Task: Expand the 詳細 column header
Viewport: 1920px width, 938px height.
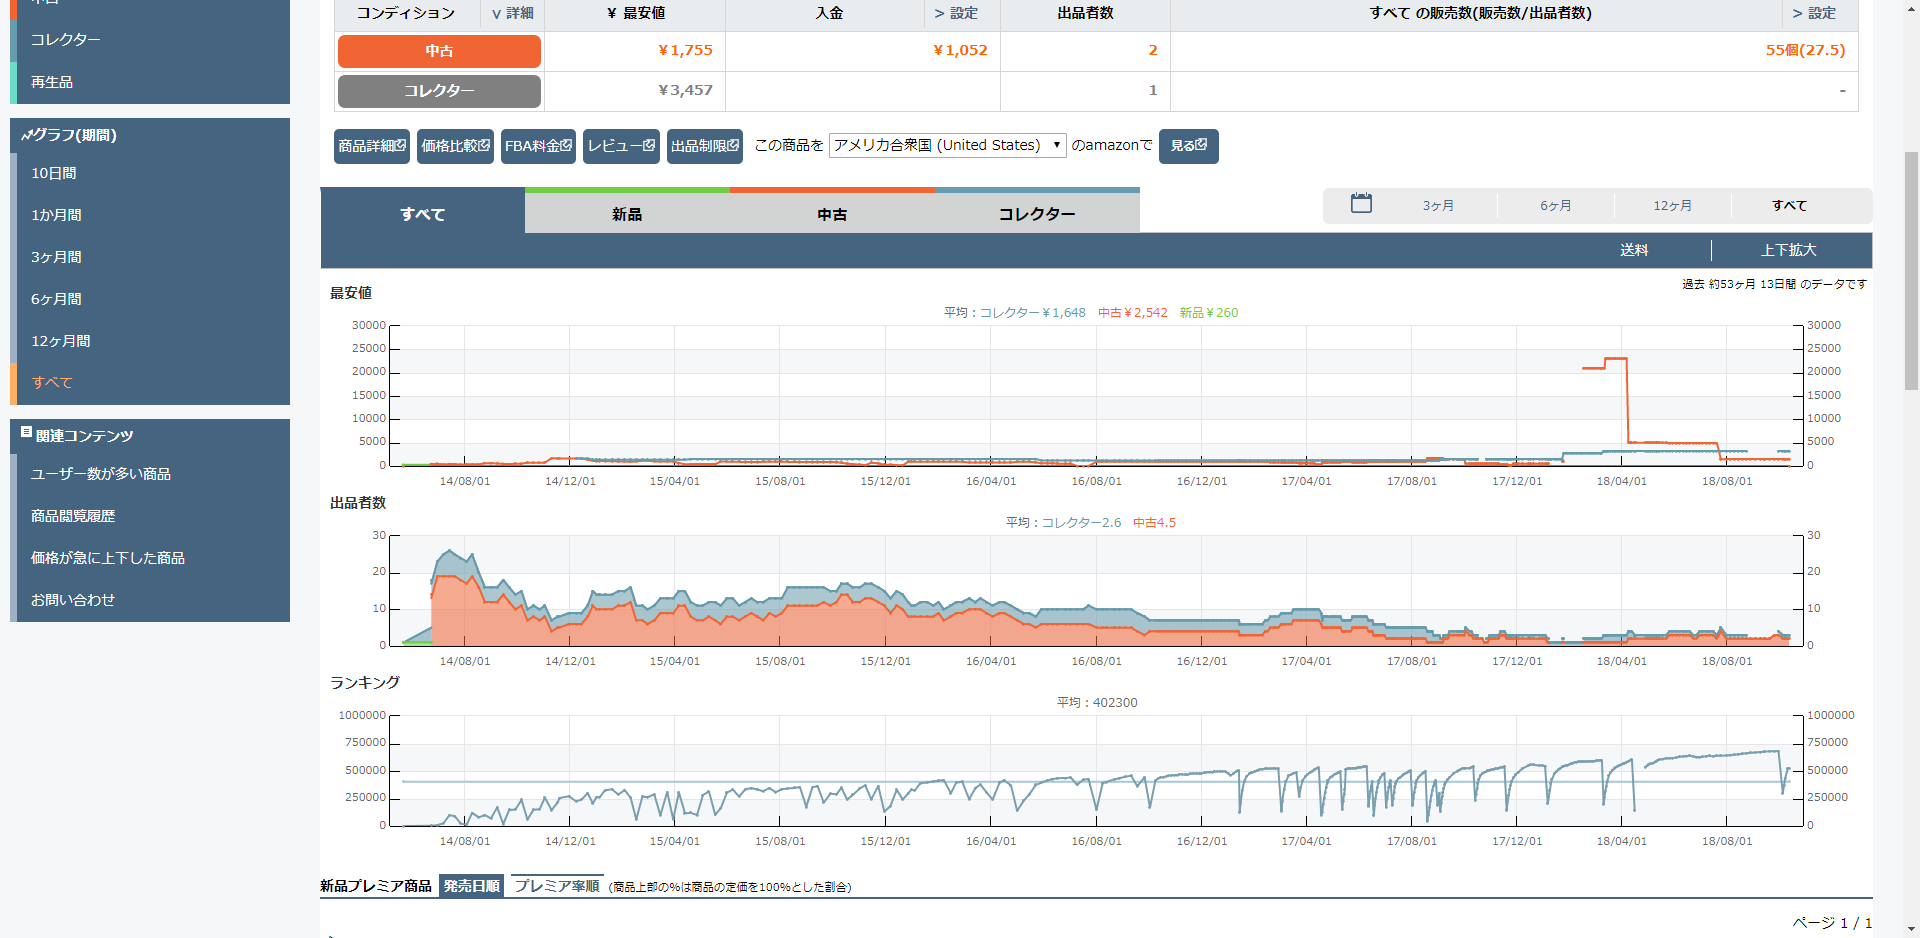Action: 513,13
